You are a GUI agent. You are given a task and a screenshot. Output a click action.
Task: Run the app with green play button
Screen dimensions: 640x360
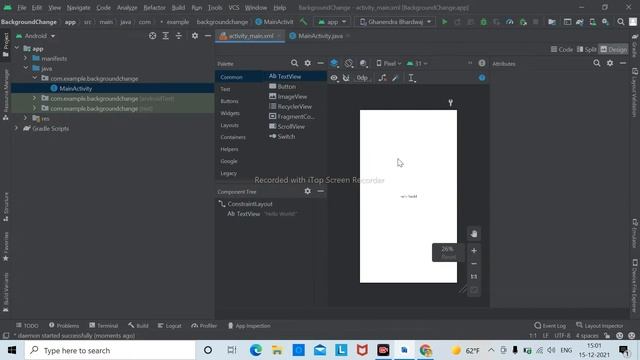(x=444, y=22)
